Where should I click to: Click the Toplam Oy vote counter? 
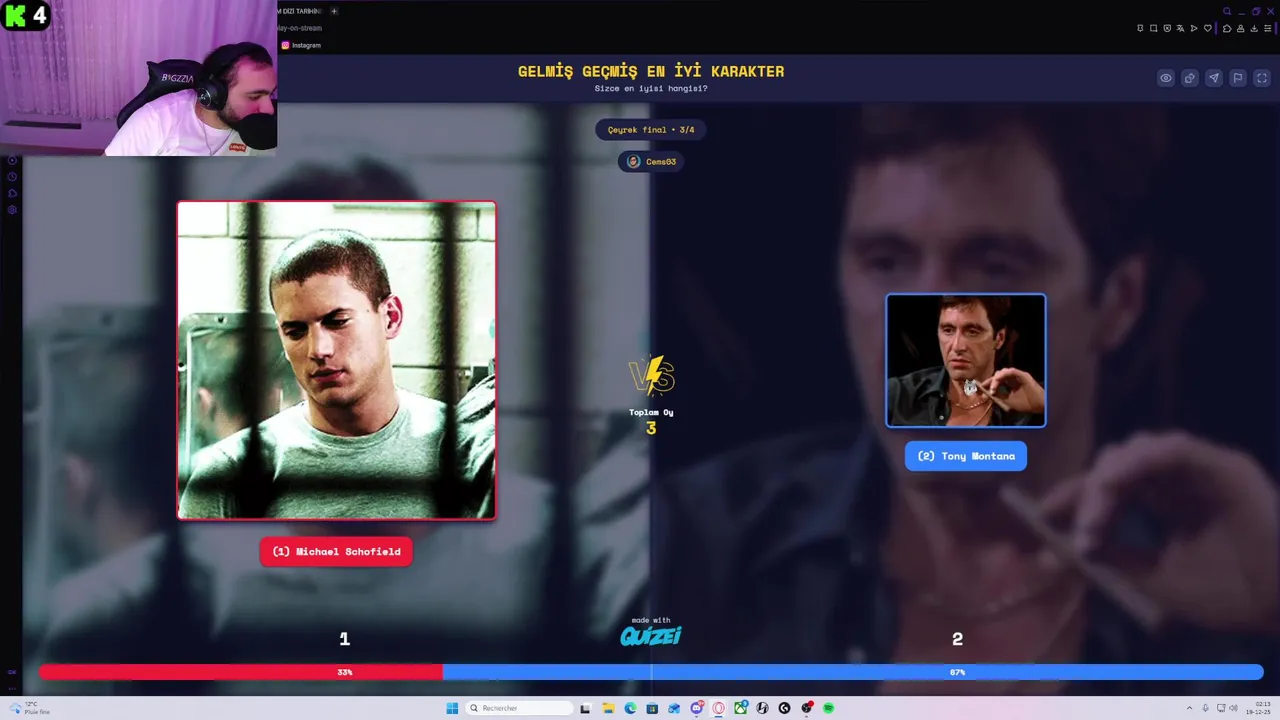[x=651, y=421]
